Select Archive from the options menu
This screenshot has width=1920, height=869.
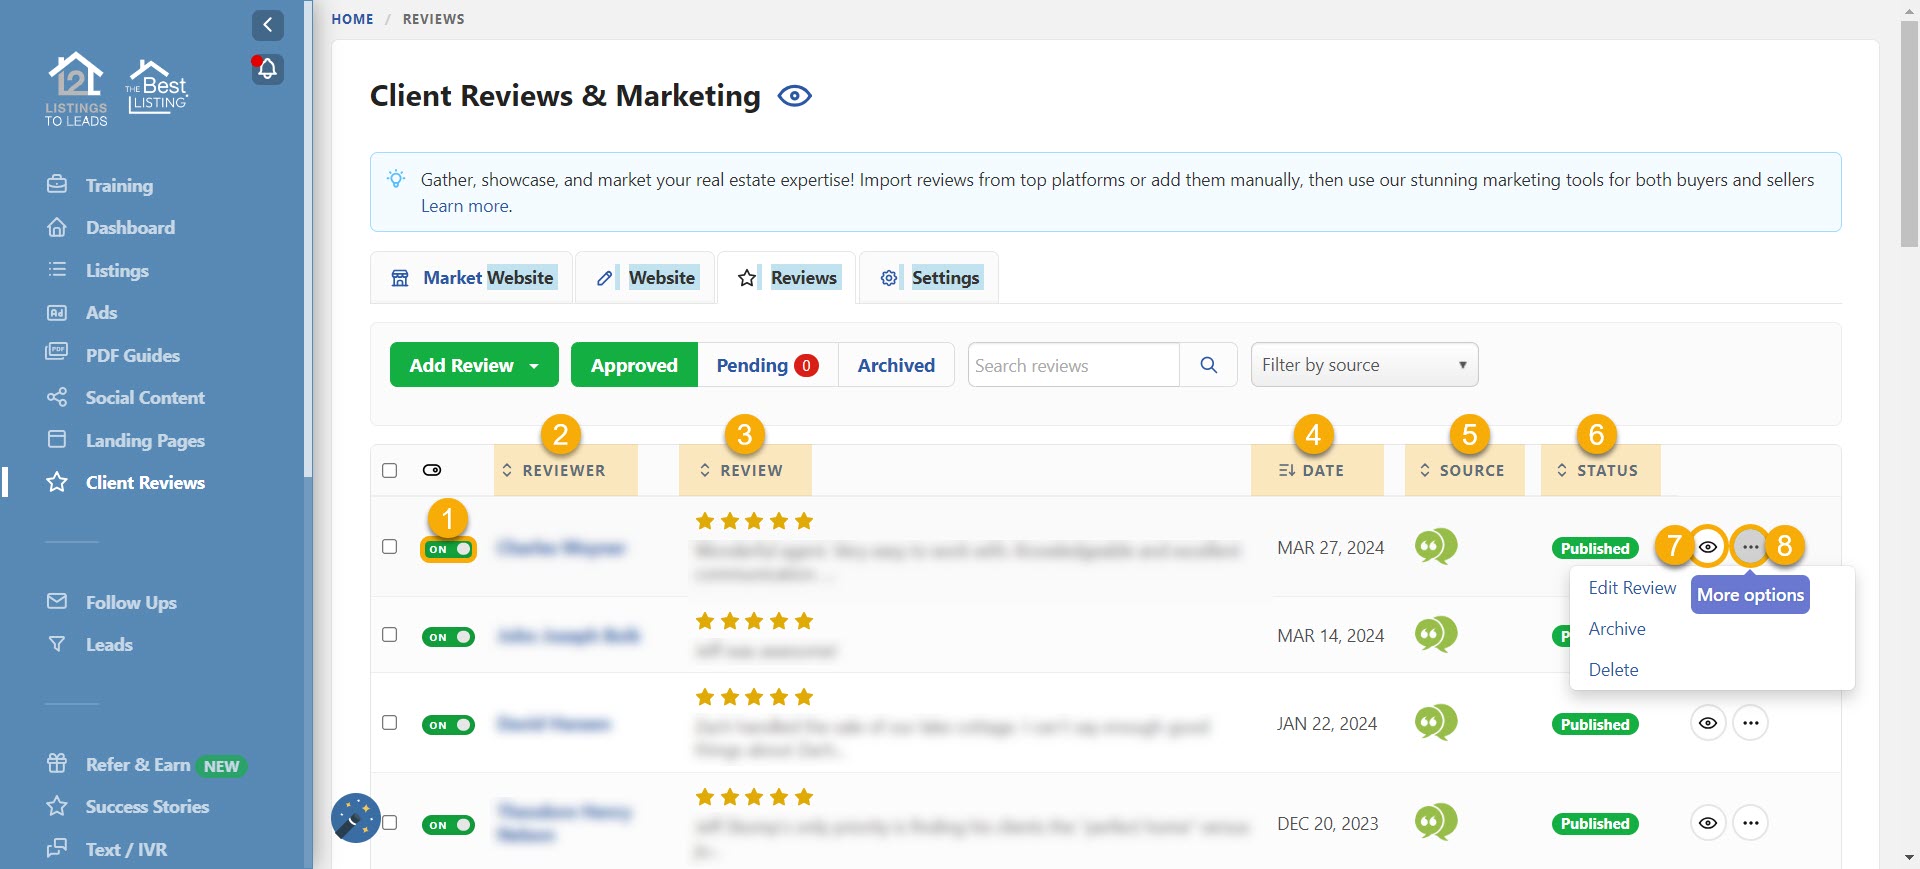pyautogui.click(x=1616, y=629)
